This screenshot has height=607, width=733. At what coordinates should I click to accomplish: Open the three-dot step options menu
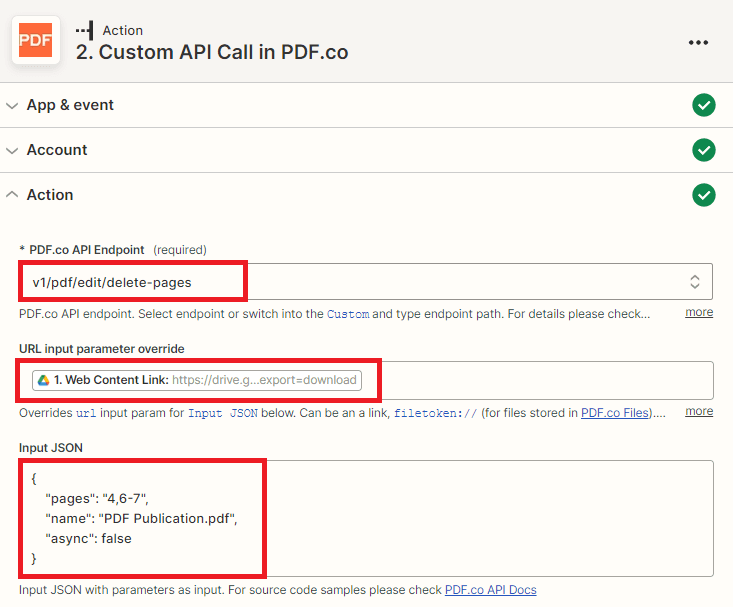point(698,42)
